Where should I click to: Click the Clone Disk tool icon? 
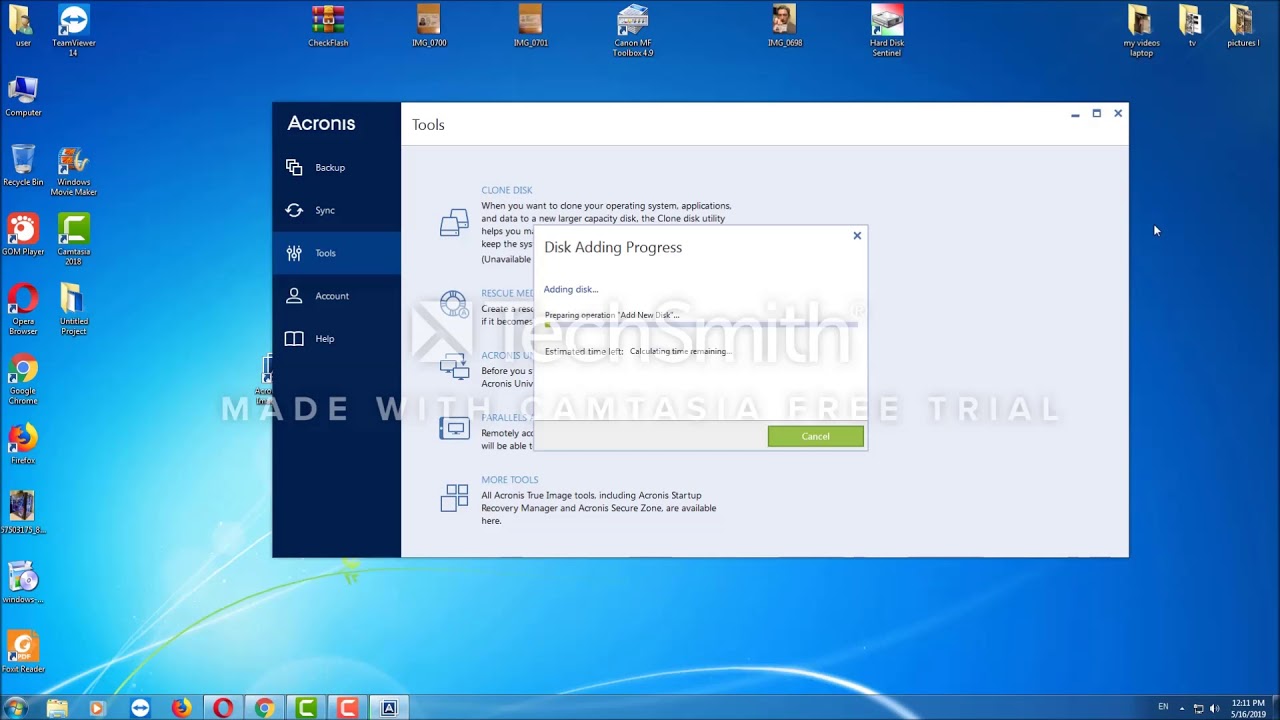[454, 223]
